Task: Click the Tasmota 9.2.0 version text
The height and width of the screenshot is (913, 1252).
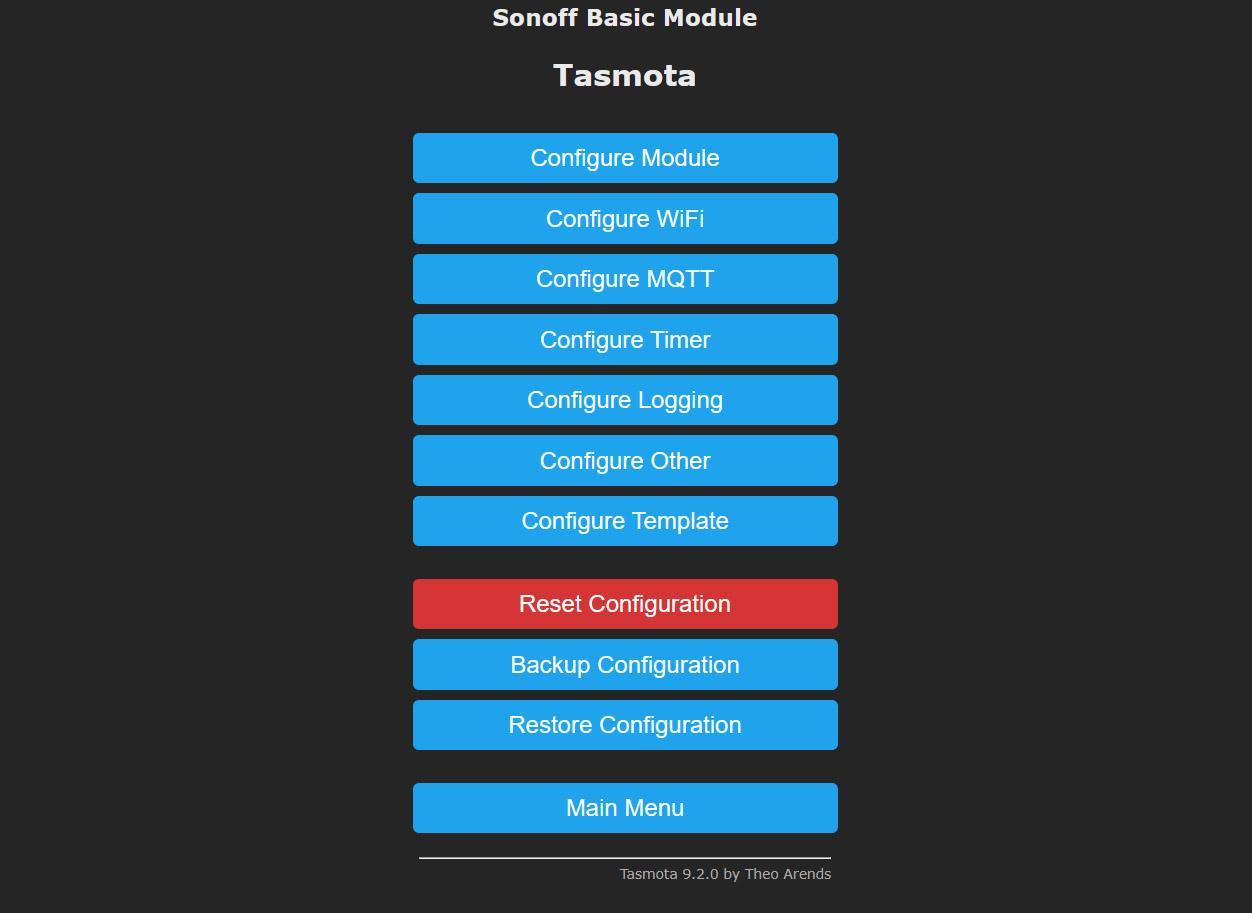Action: point(669,874)
